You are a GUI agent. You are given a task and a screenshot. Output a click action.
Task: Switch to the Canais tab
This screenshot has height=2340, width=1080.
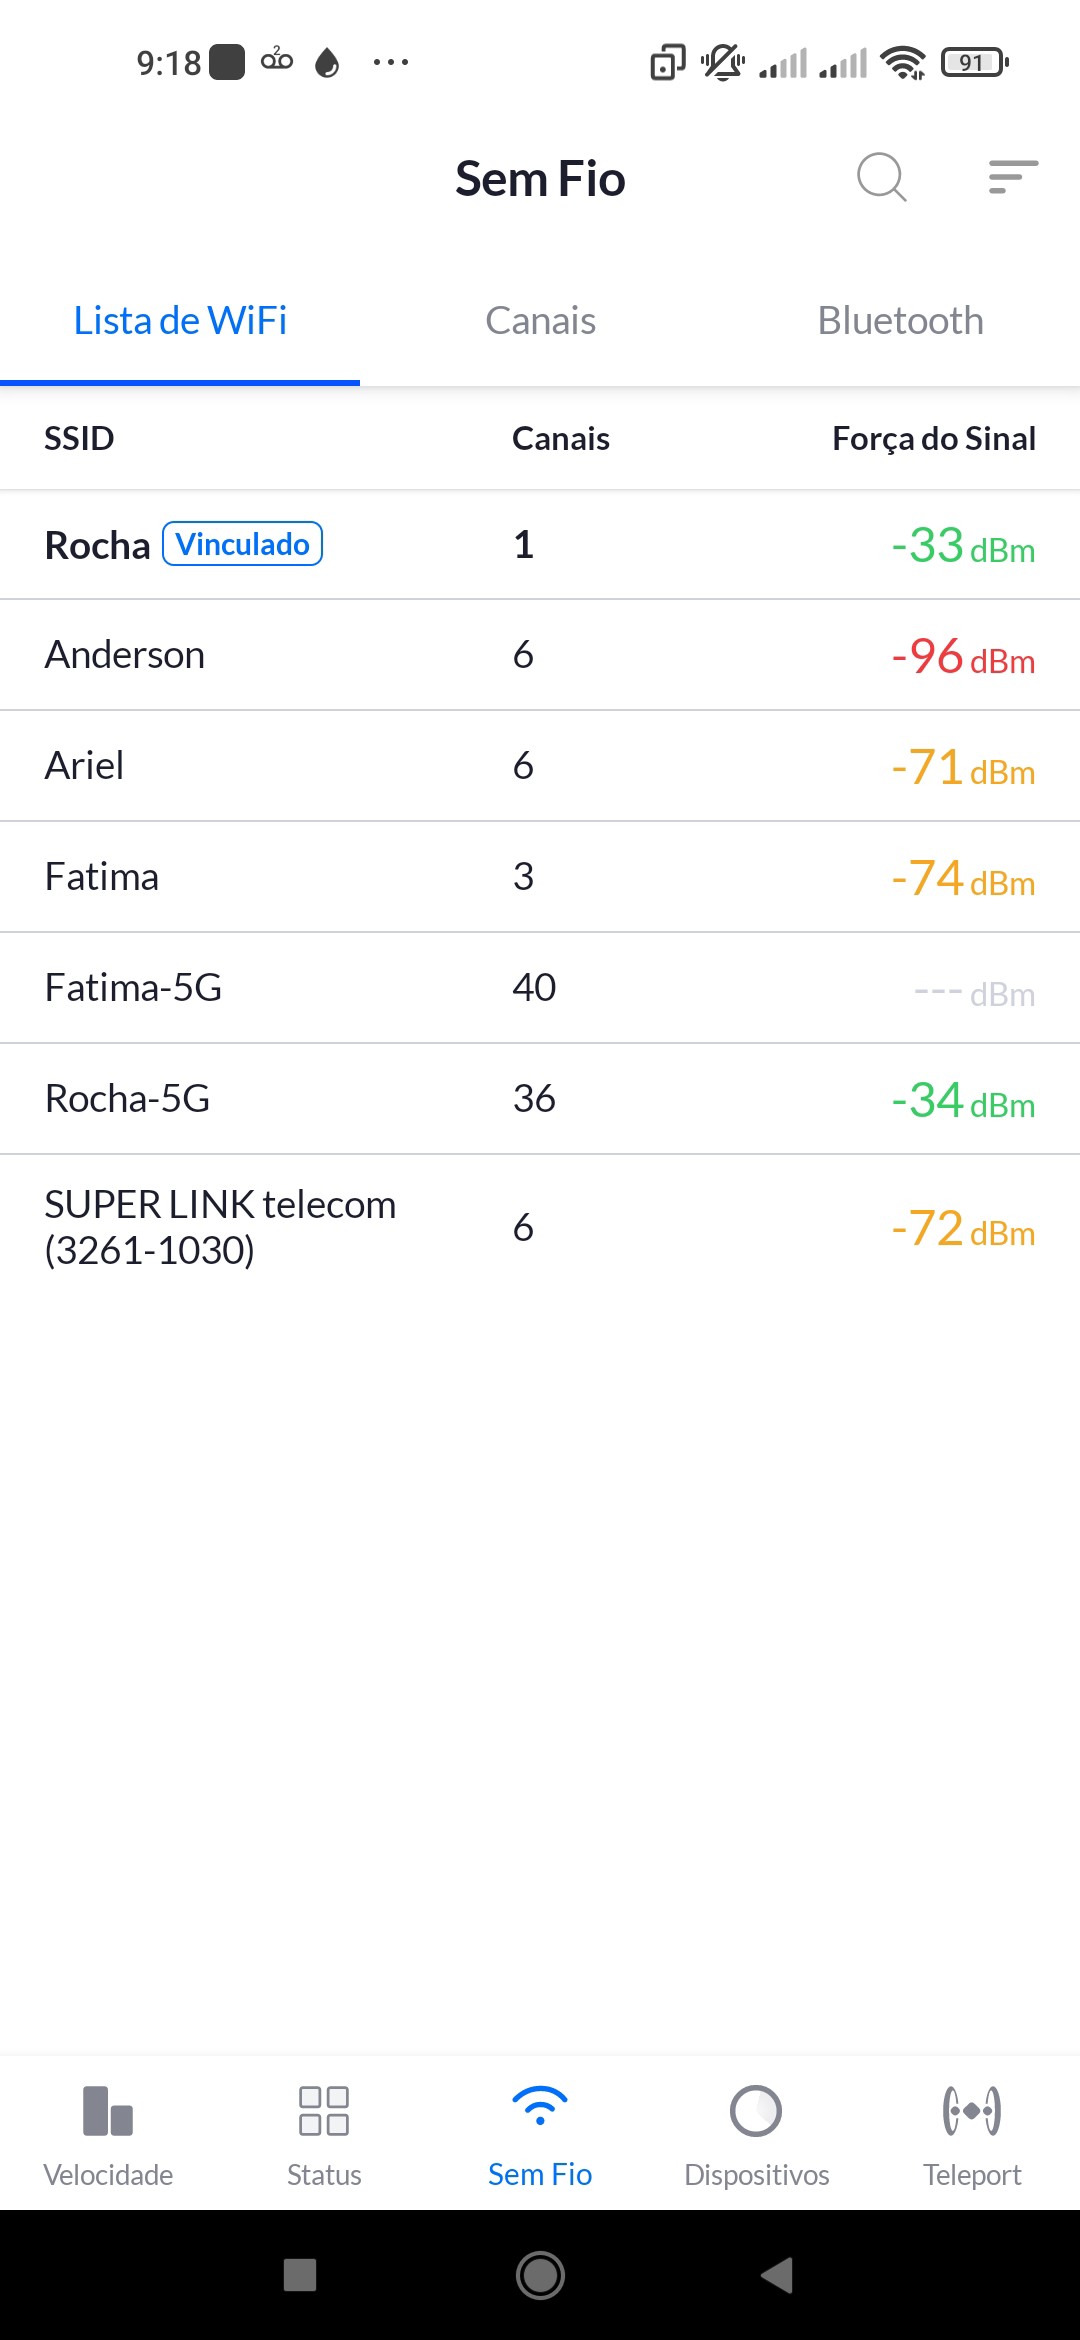pos(540,321)
